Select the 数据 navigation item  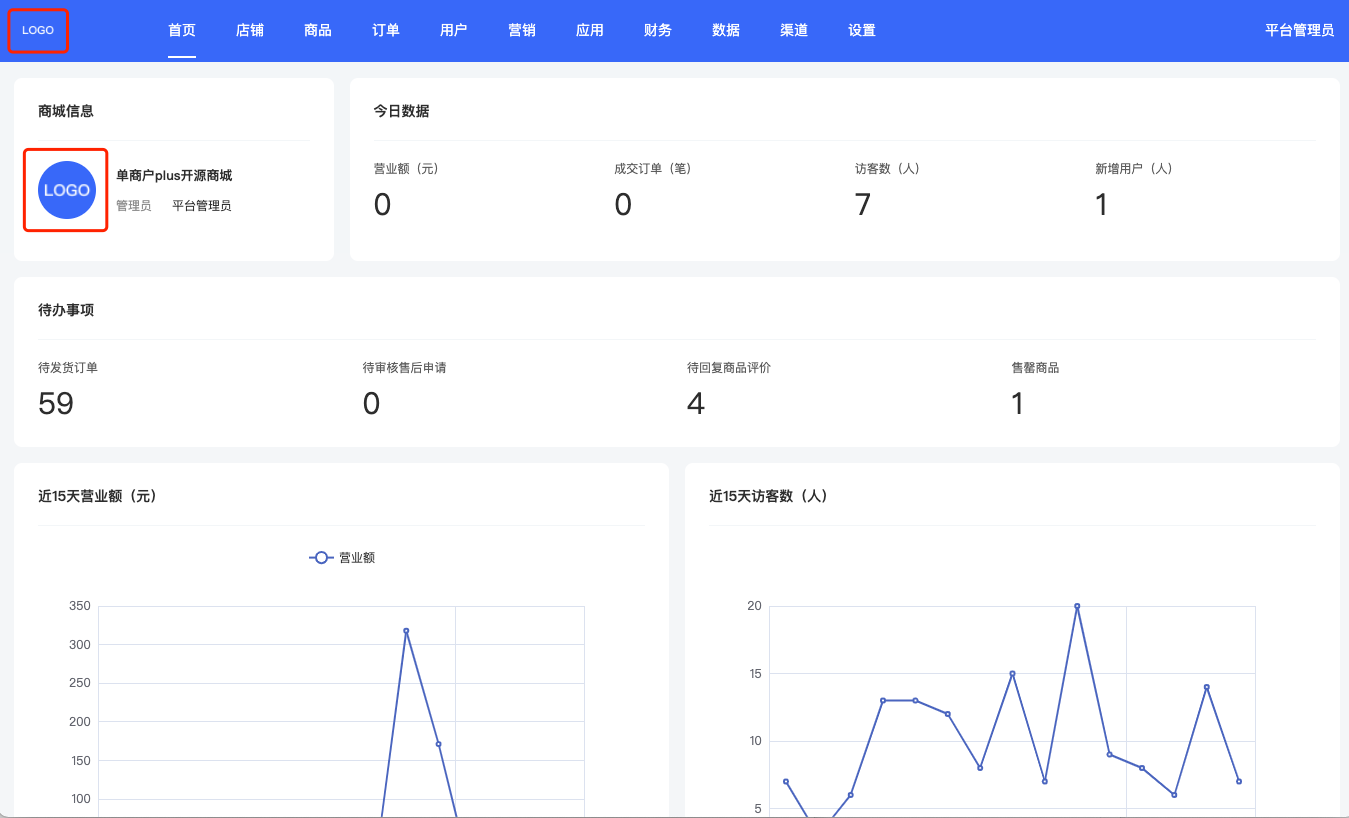[726, 30]
